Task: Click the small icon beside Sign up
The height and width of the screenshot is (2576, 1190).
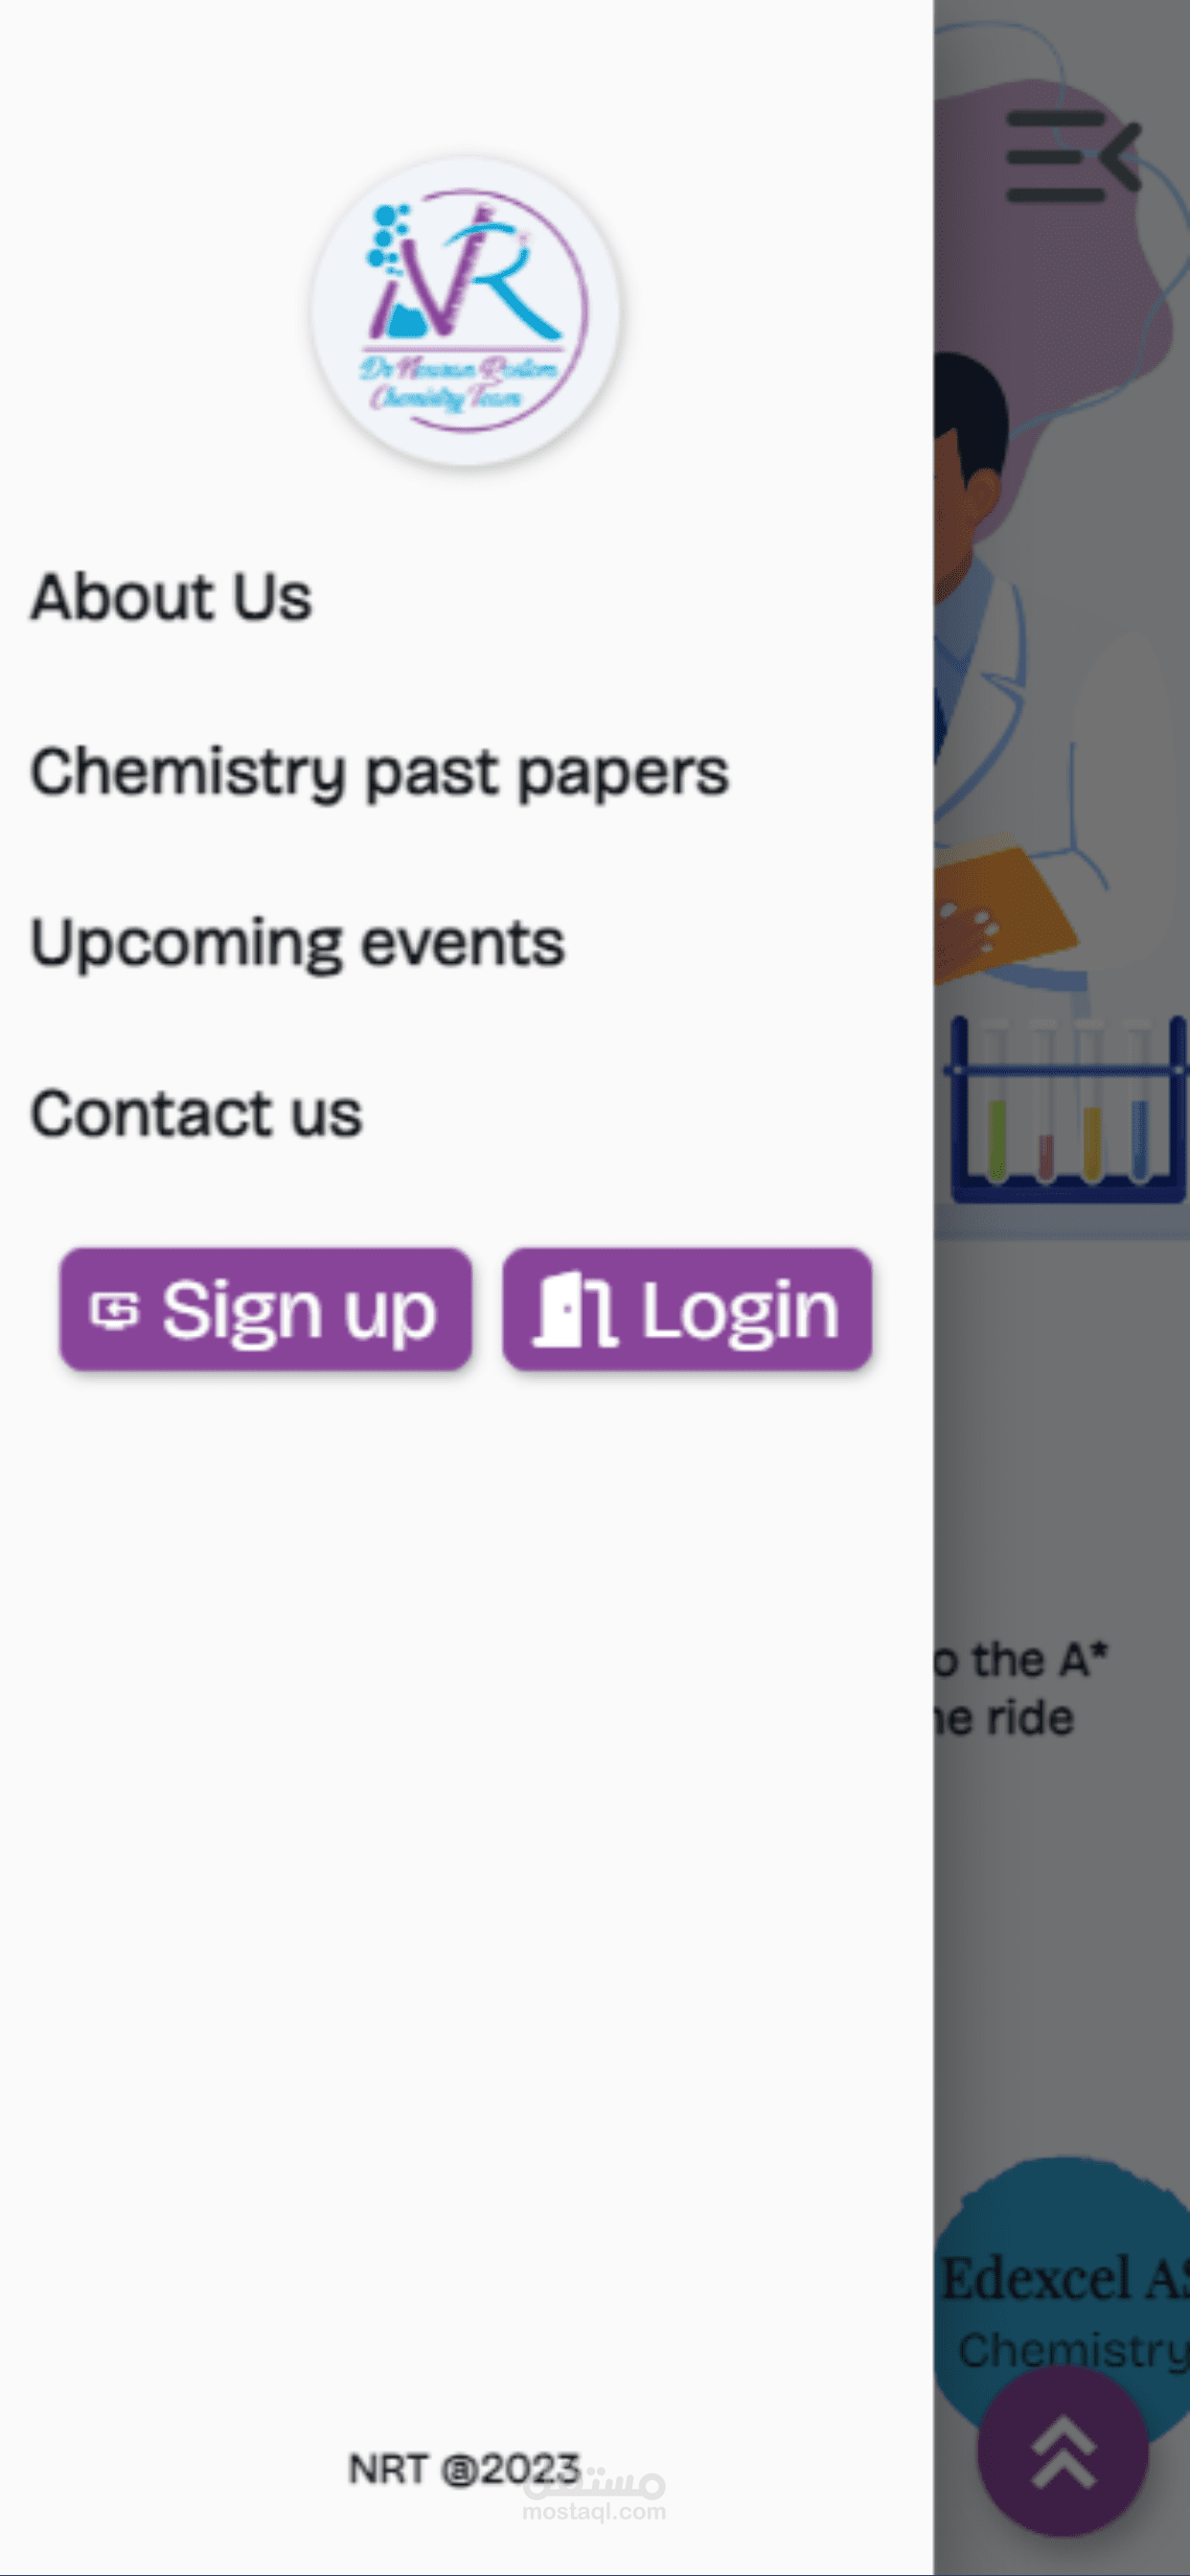Action: pos(114,1310)
